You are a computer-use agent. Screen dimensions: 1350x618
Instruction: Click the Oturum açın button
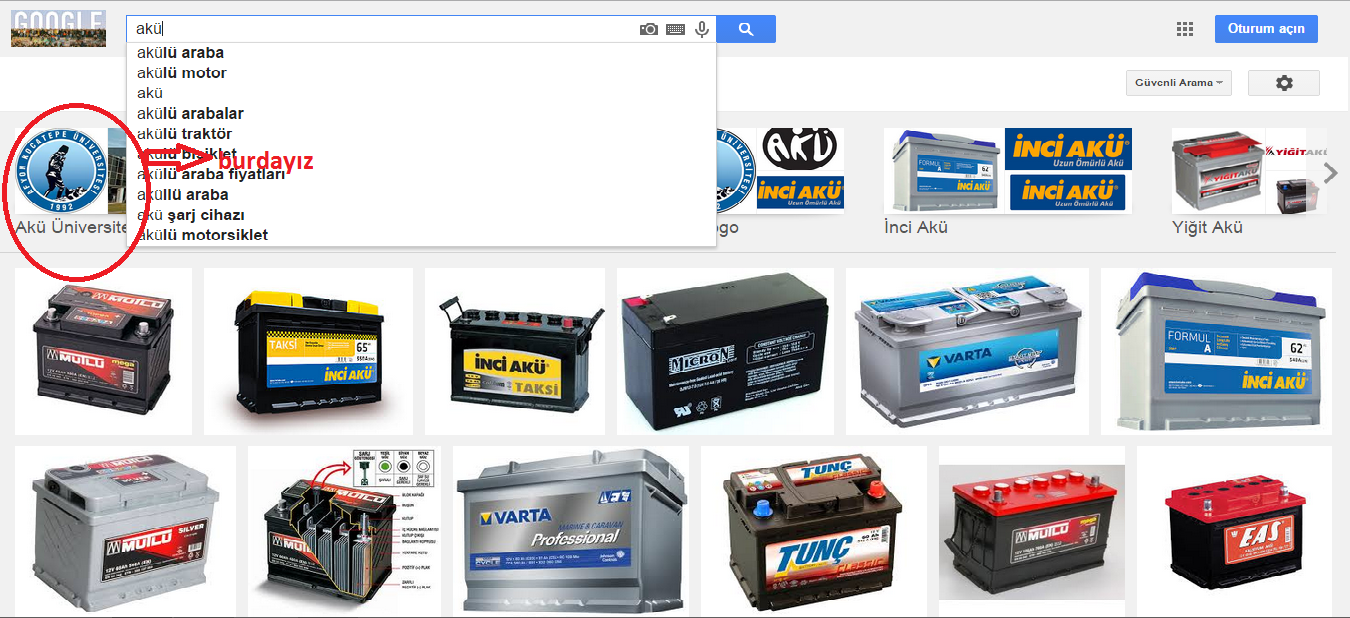pos(1266,29)
